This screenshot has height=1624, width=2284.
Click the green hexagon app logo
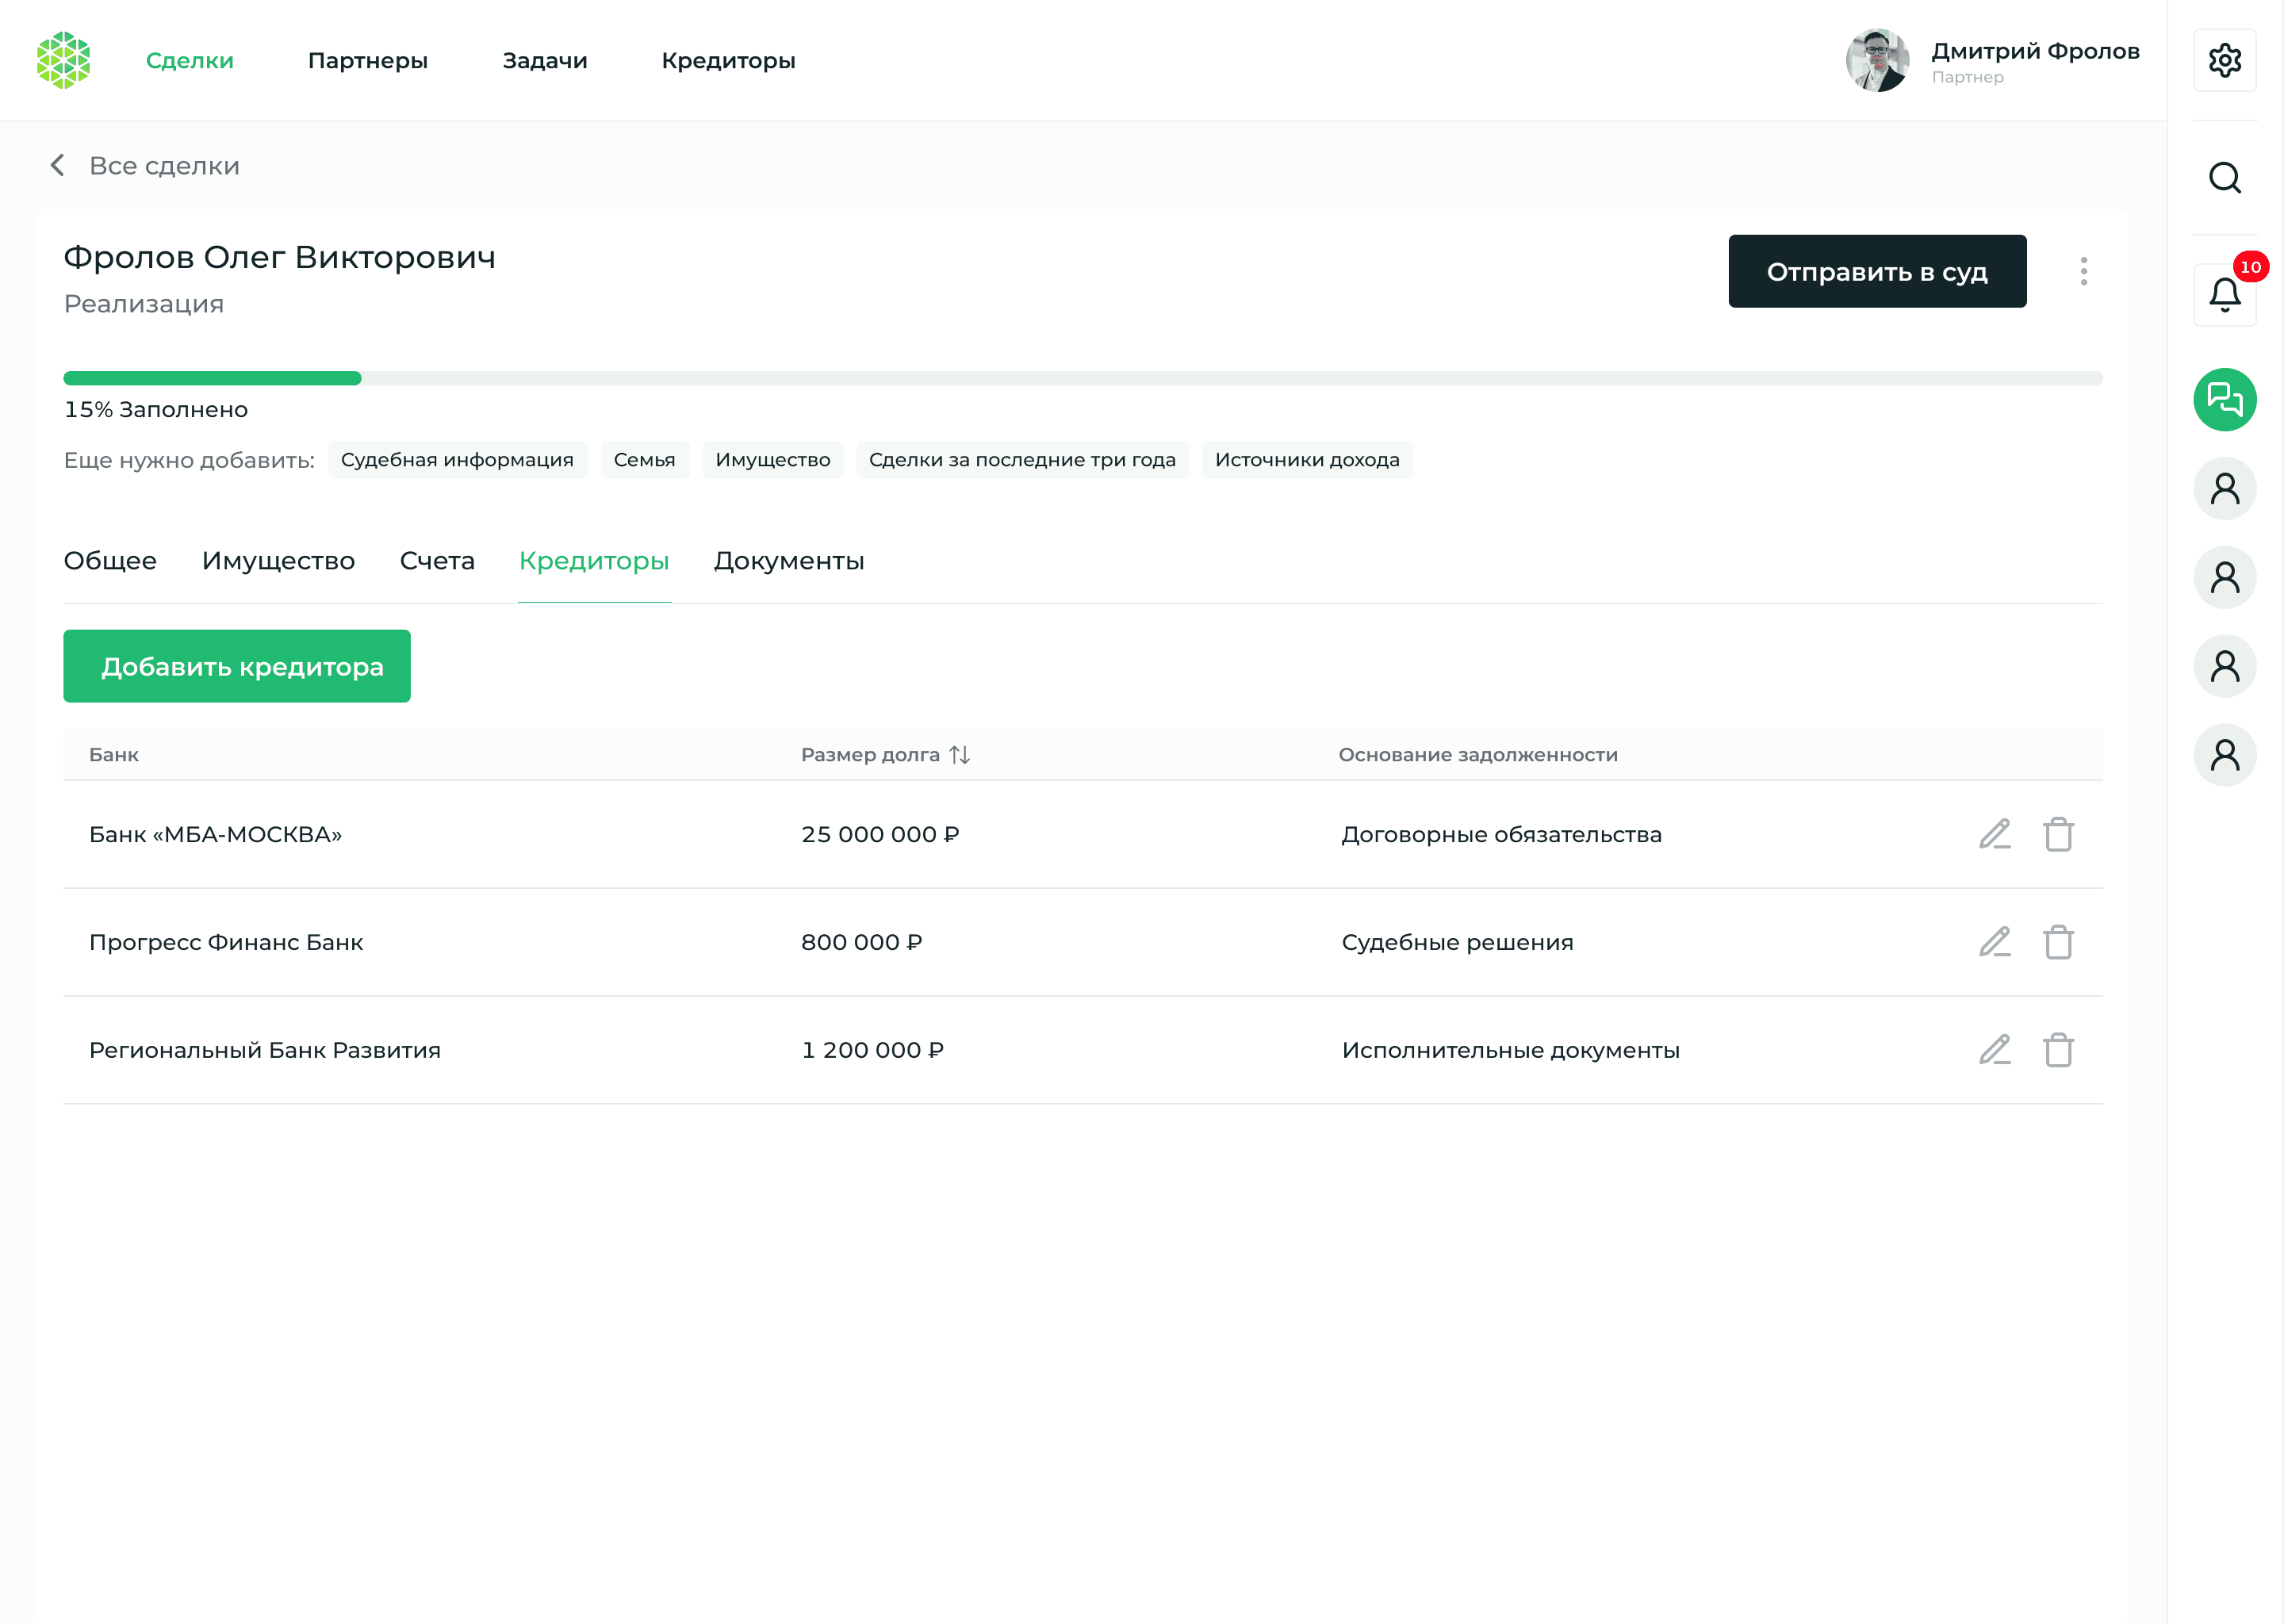[x=63, y=60]
